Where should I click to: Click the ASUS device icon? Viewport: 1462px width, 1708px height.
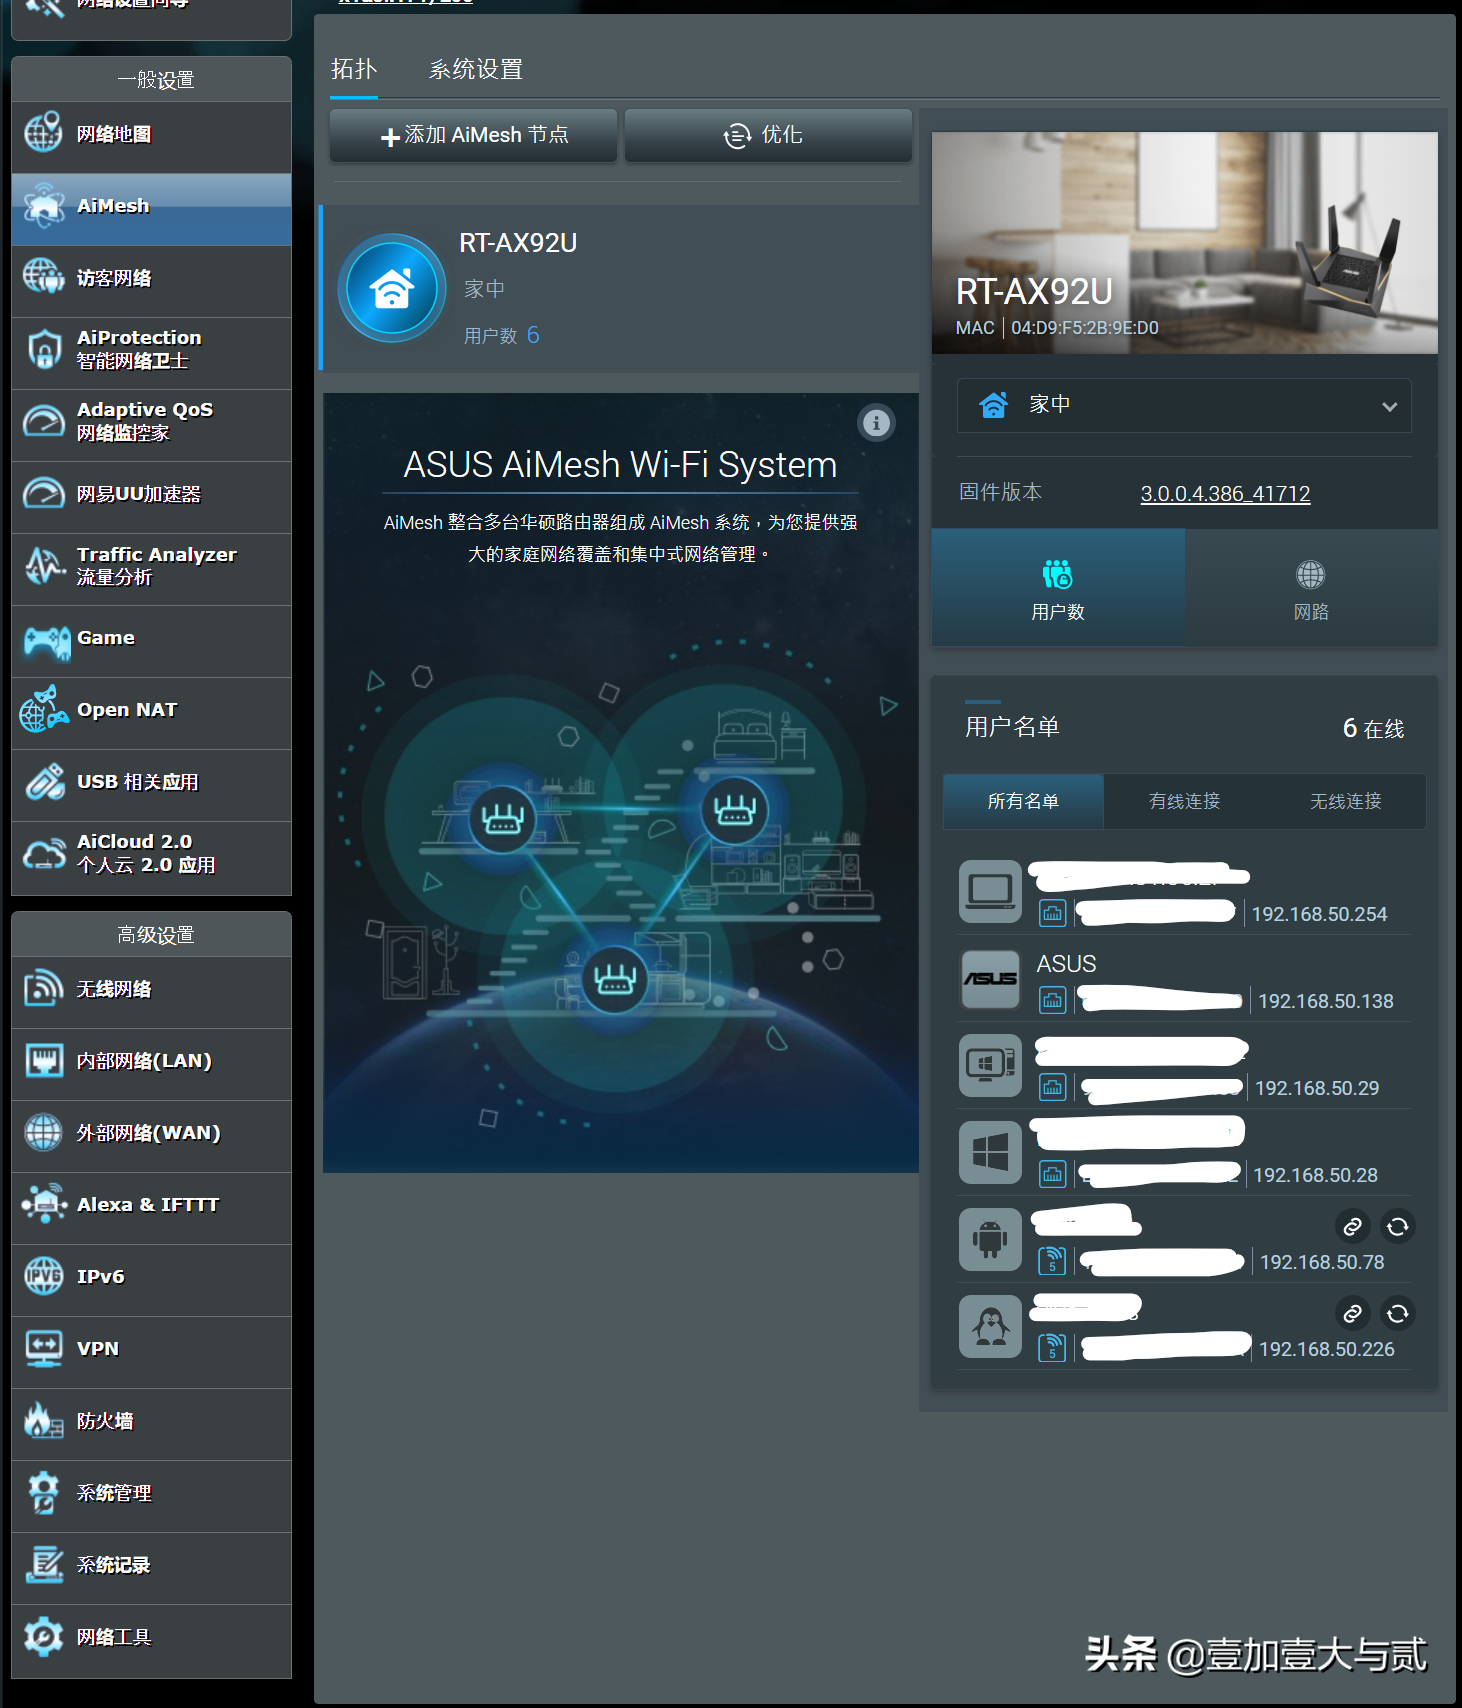[990, 978]
